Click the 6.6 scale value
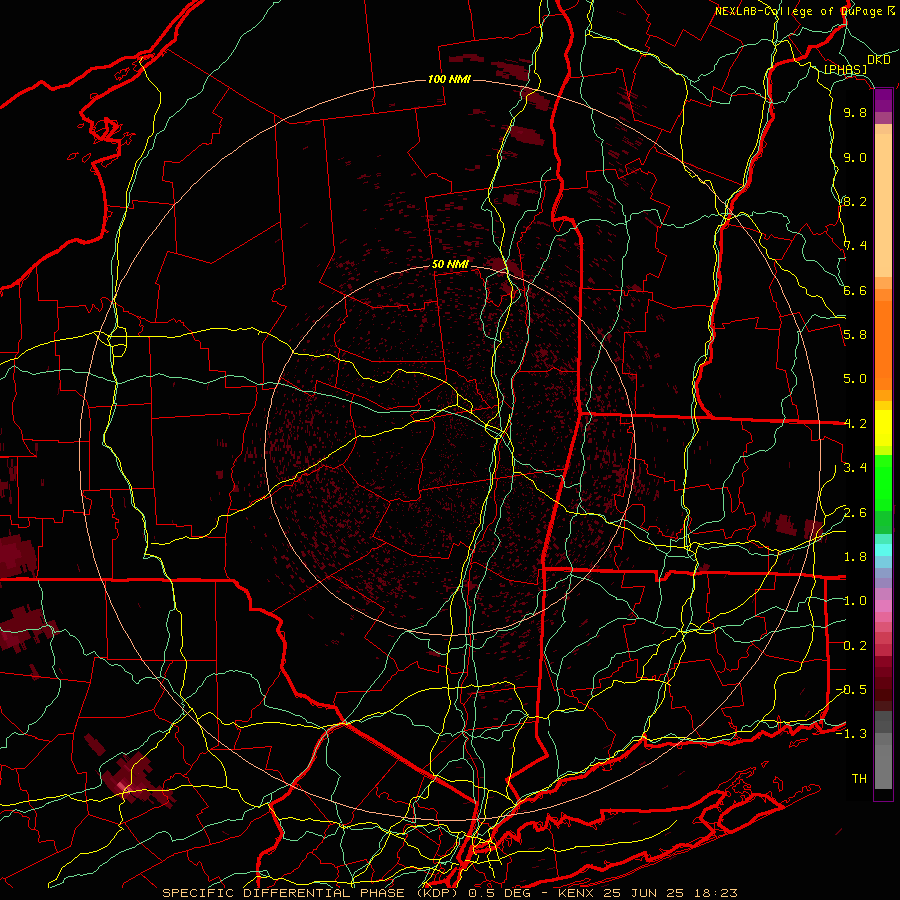Image resolution: width=900 pixels, height=900 pixels. [x=855, y=291]
